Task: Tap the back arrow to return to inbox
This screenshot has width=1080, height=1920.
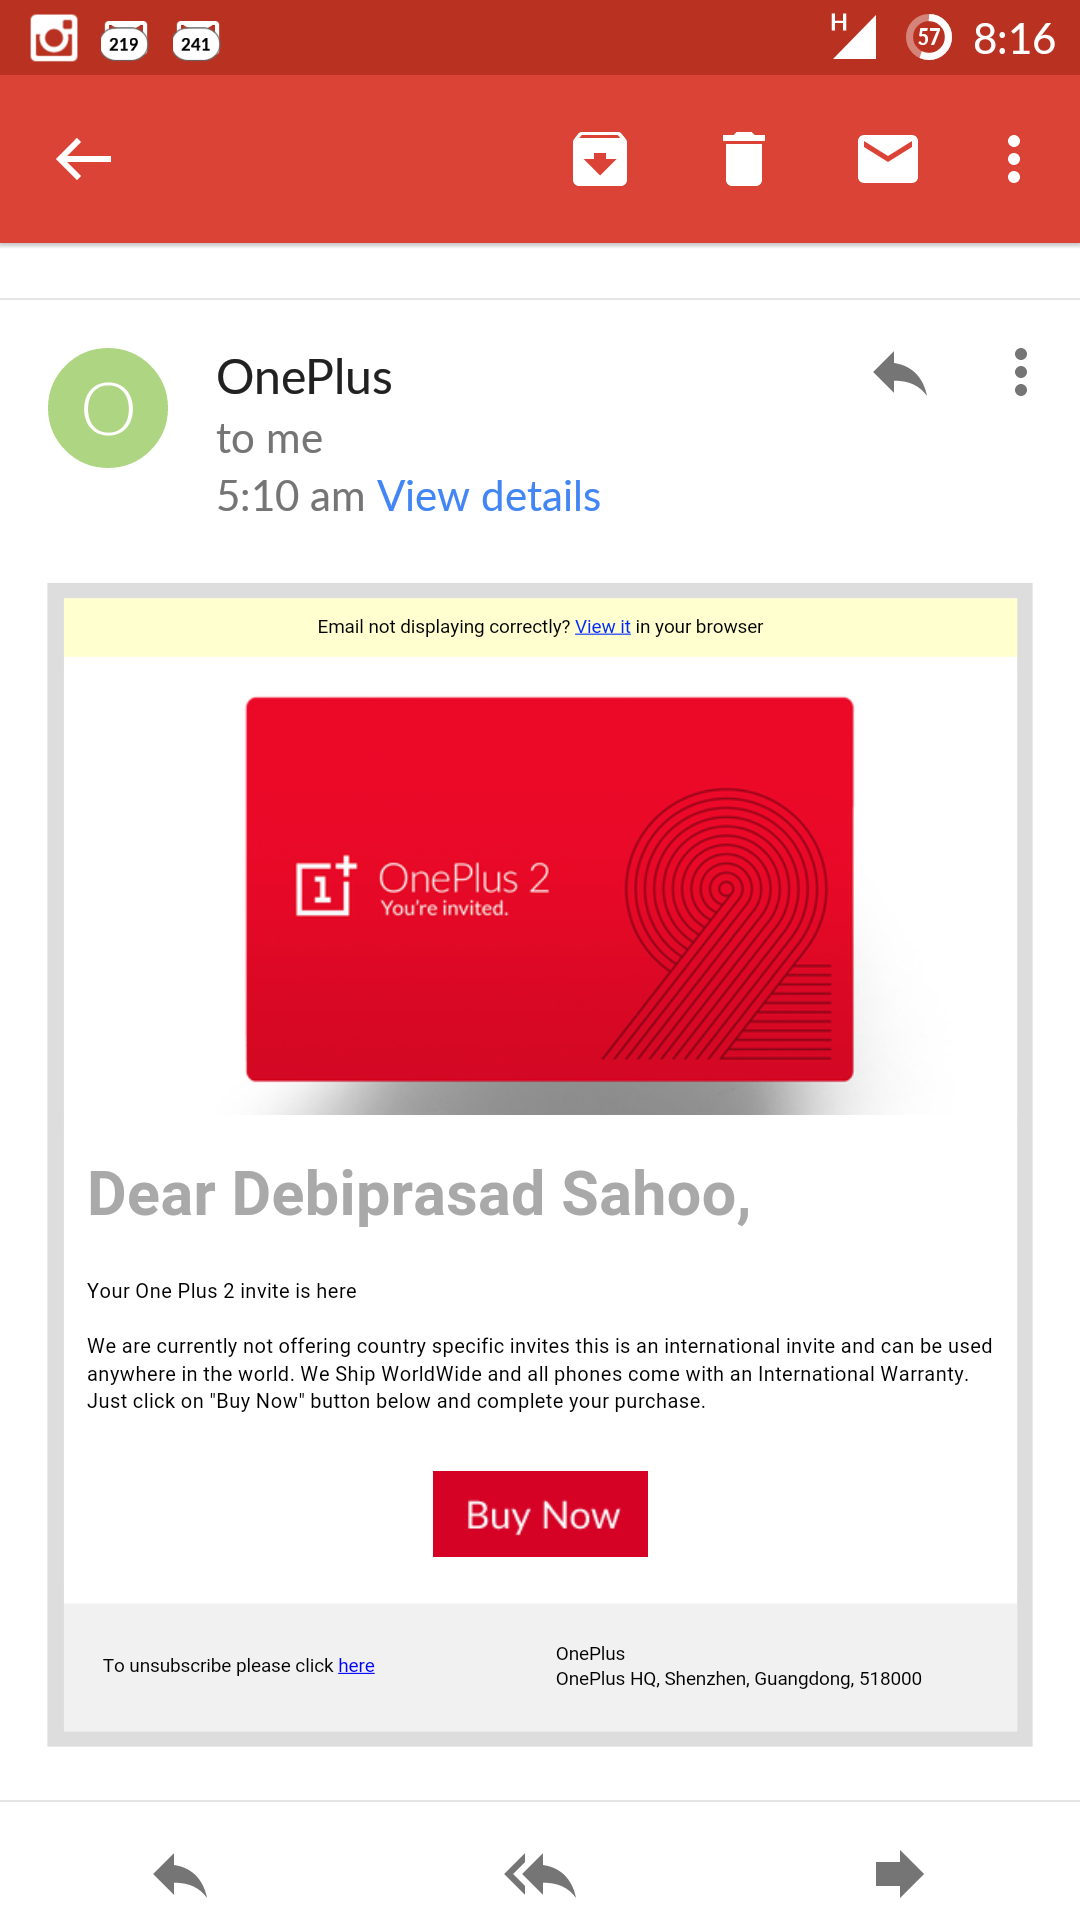Action: coord(83,159)
